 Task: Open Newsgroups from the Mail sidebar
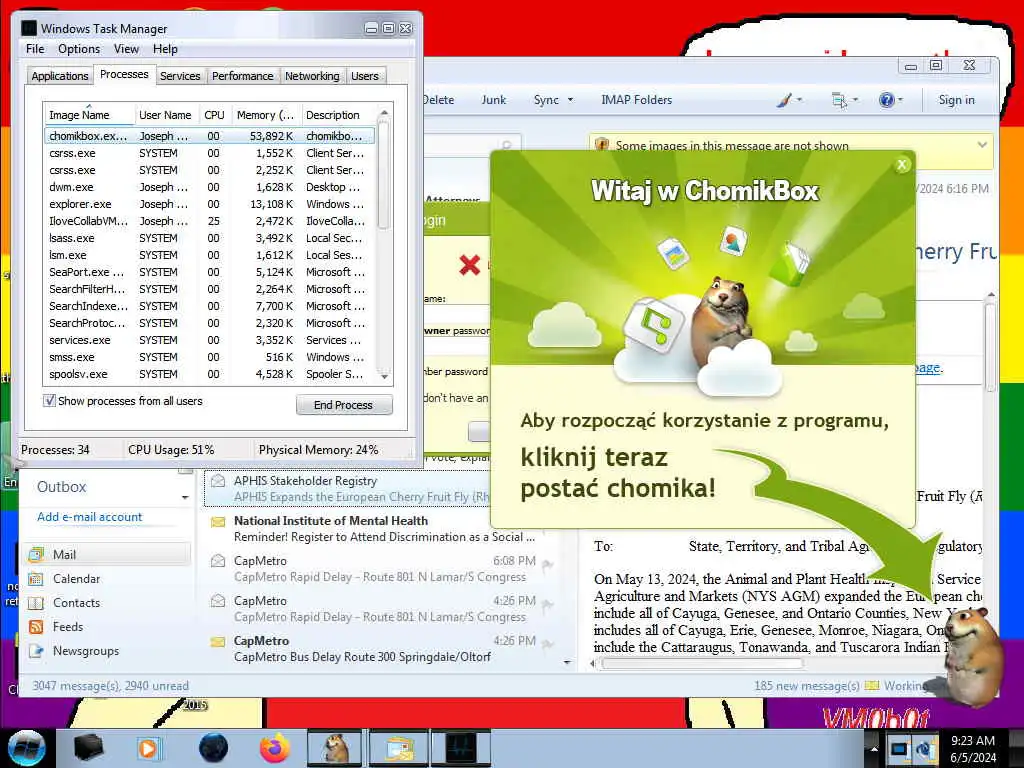tap(86, 651)
